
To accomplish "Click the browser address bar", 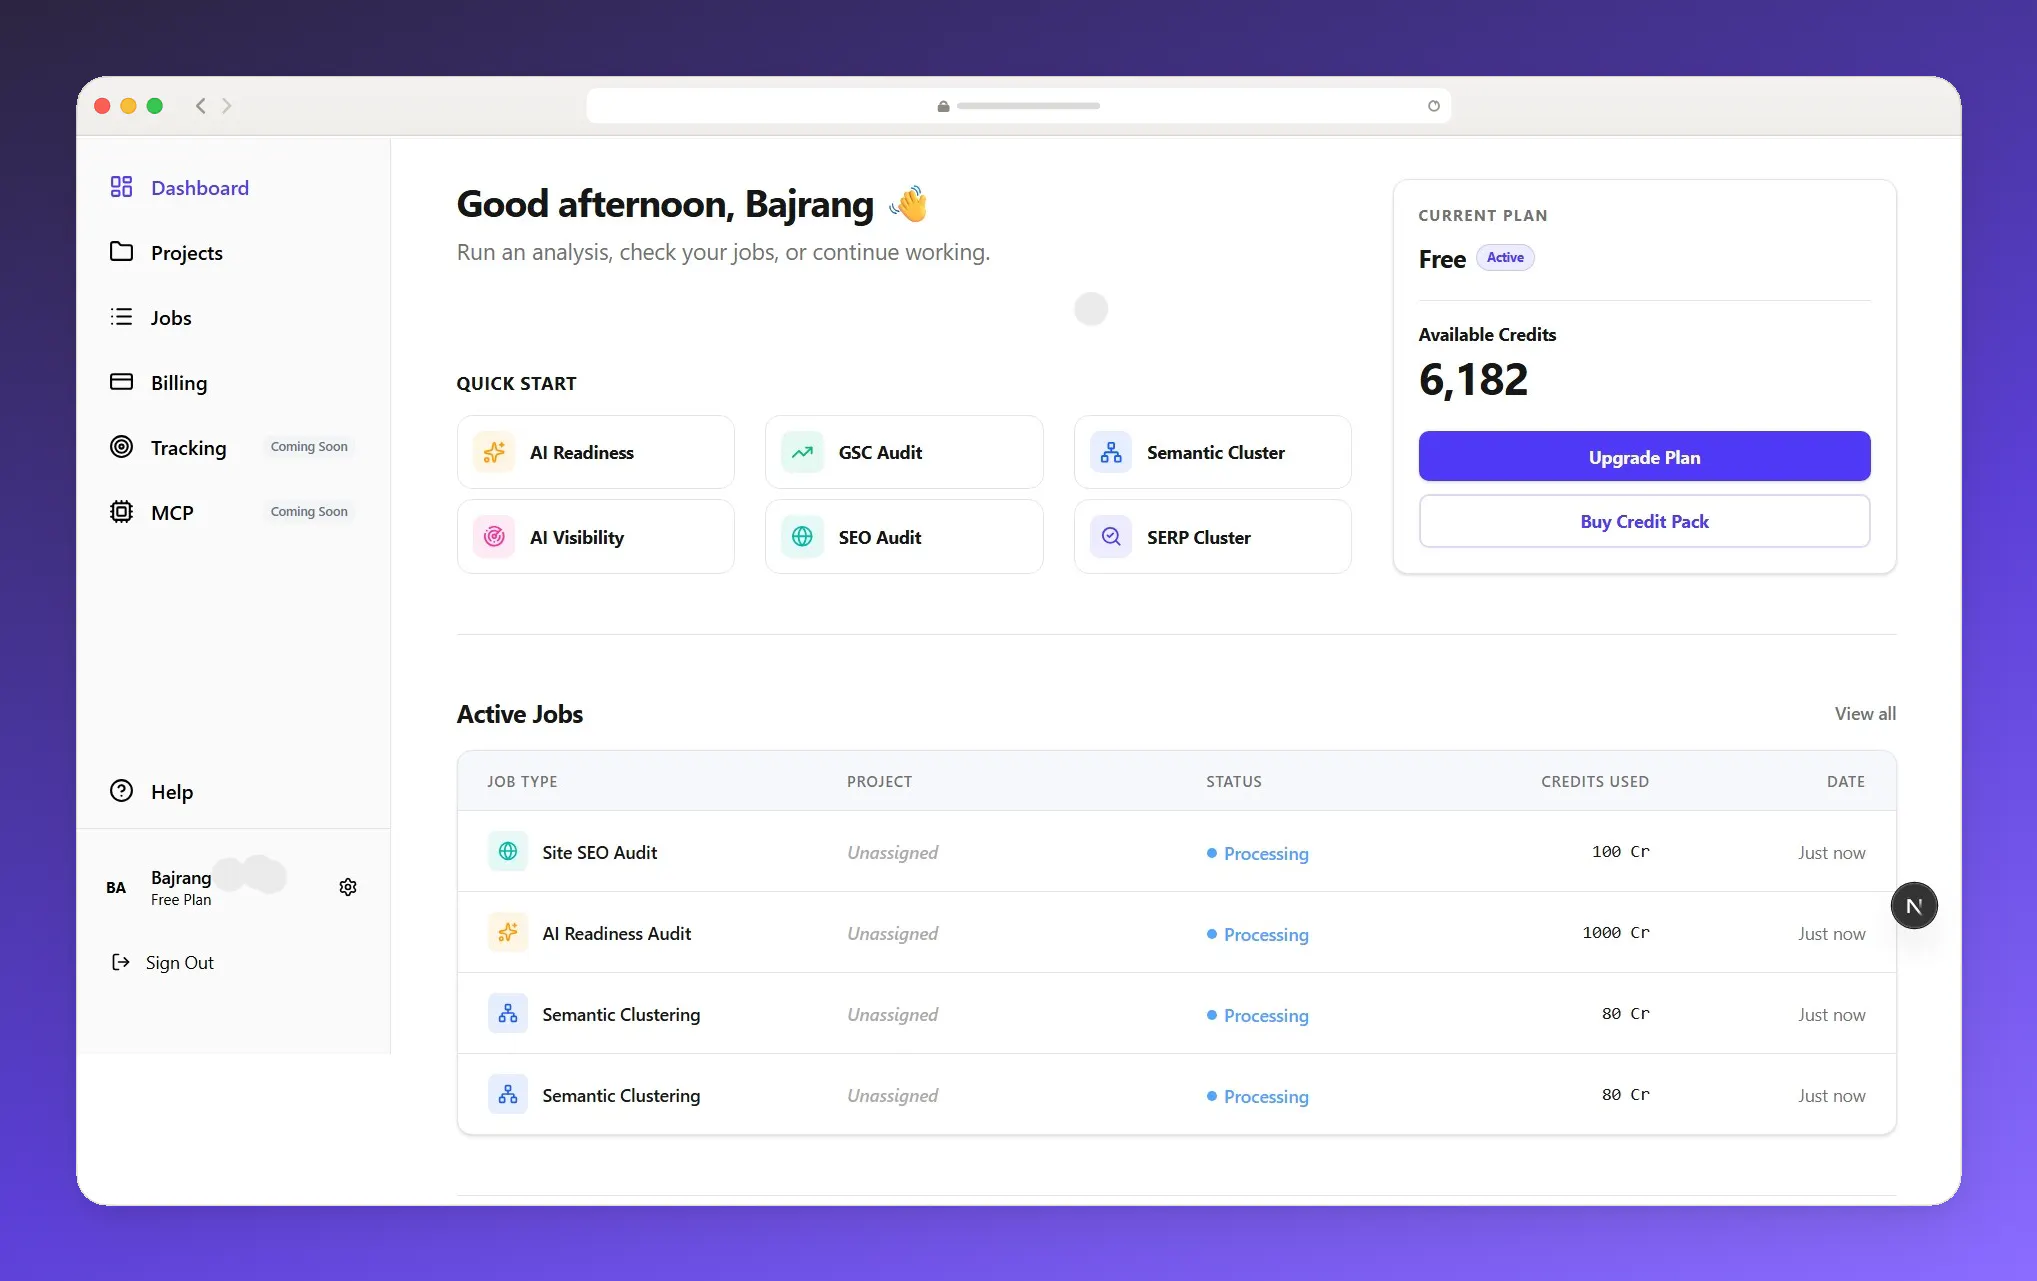I will coord(1018,106).
